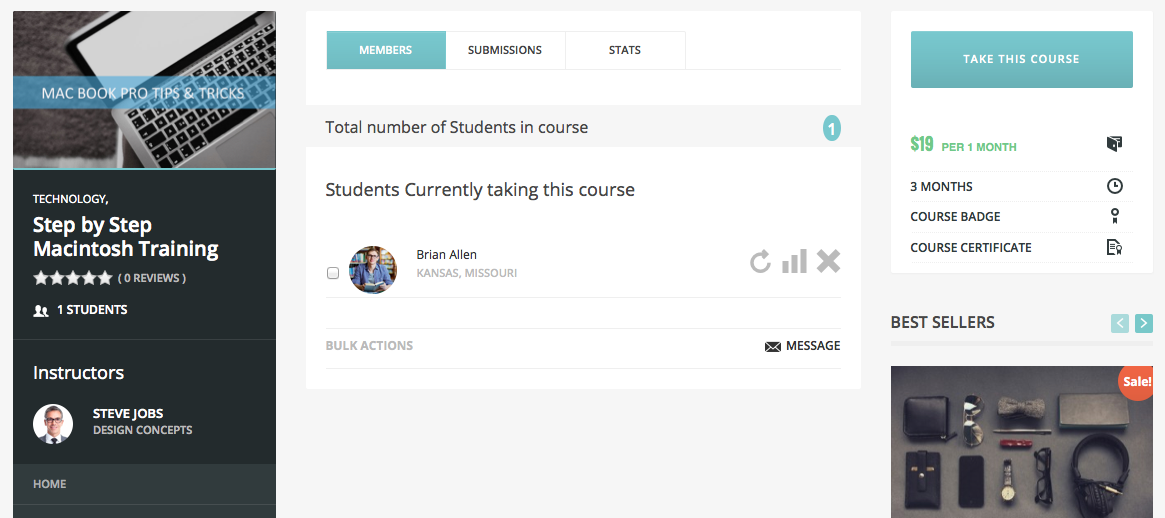
Task: Click the clock icon beside 3 Months
Action: (x=1114, y=187)
